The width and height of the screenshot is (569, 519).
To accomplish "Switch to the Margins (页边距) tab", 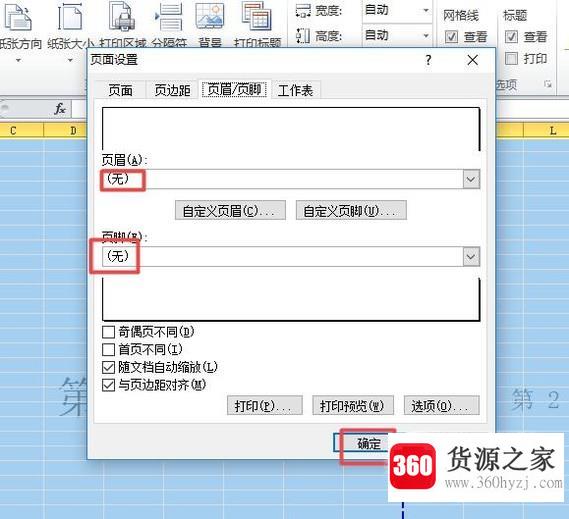I will (x=172, y=90).
